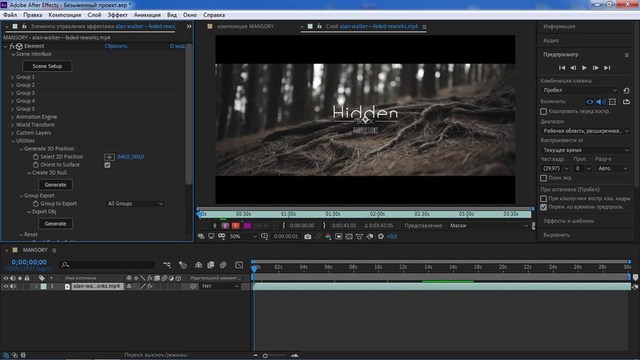
Task: Toggle motion blur icon in timeline
Action: click(x=223, y=265)
